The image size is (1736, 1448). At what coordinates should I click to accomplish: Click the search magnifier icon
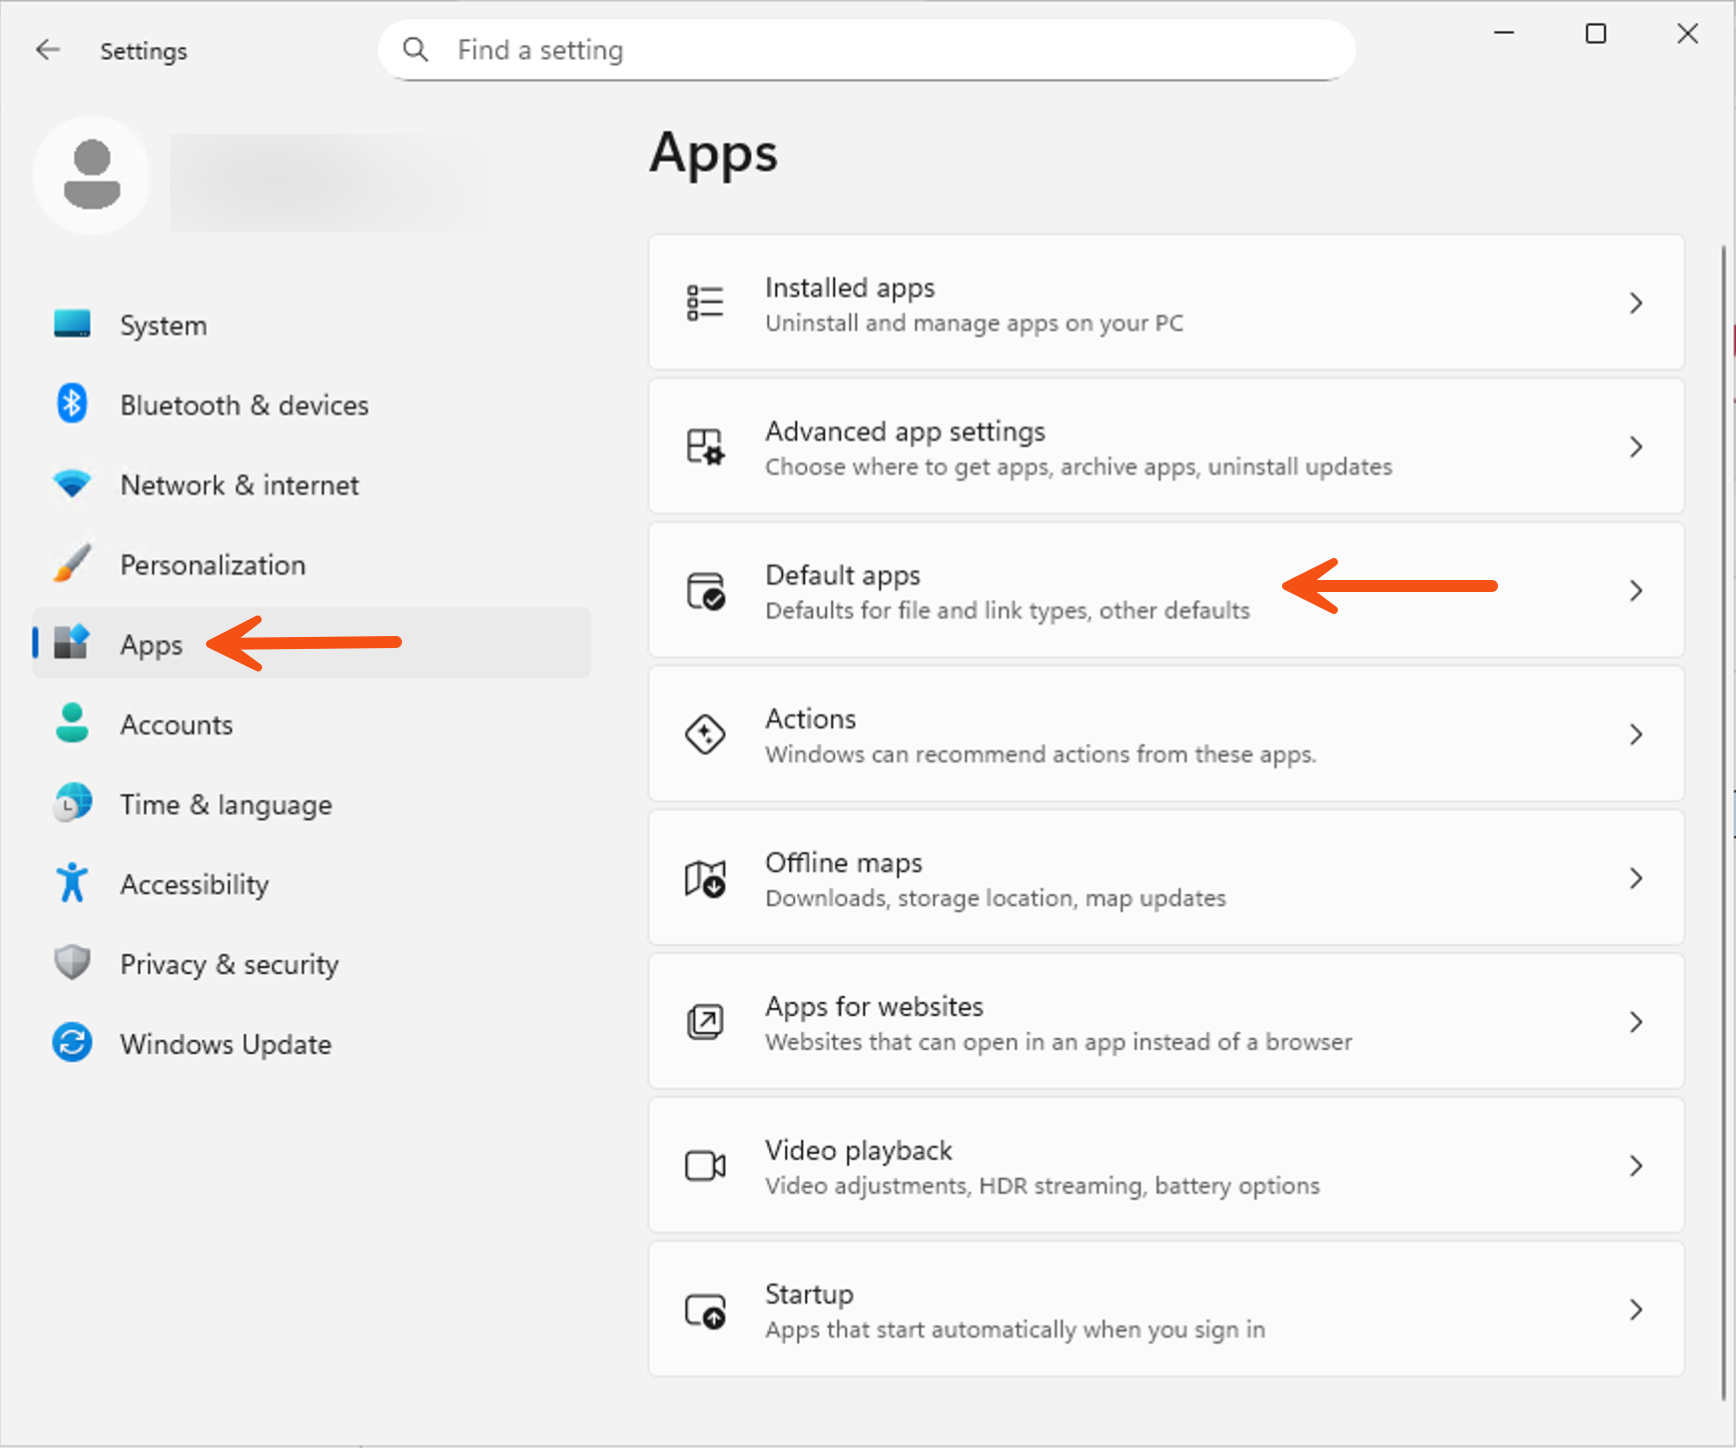(x=415, y=49)
